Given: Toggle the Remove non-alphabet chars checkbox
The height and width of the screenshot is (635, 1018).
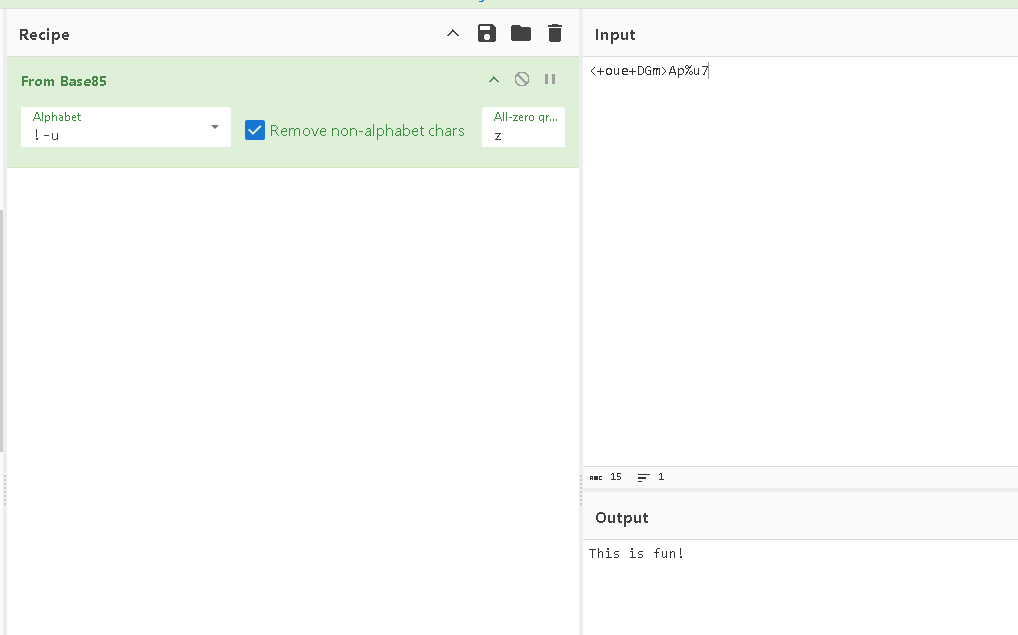Looking at the screenshot, I should point(255,130).
